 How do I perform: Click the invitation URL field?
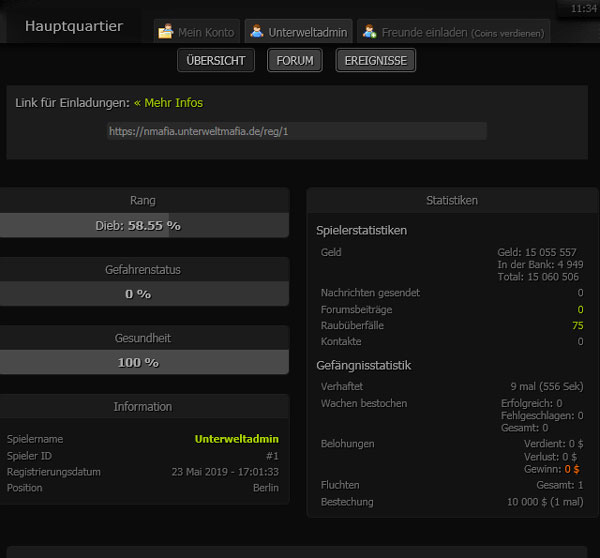(x=297, y=131)
